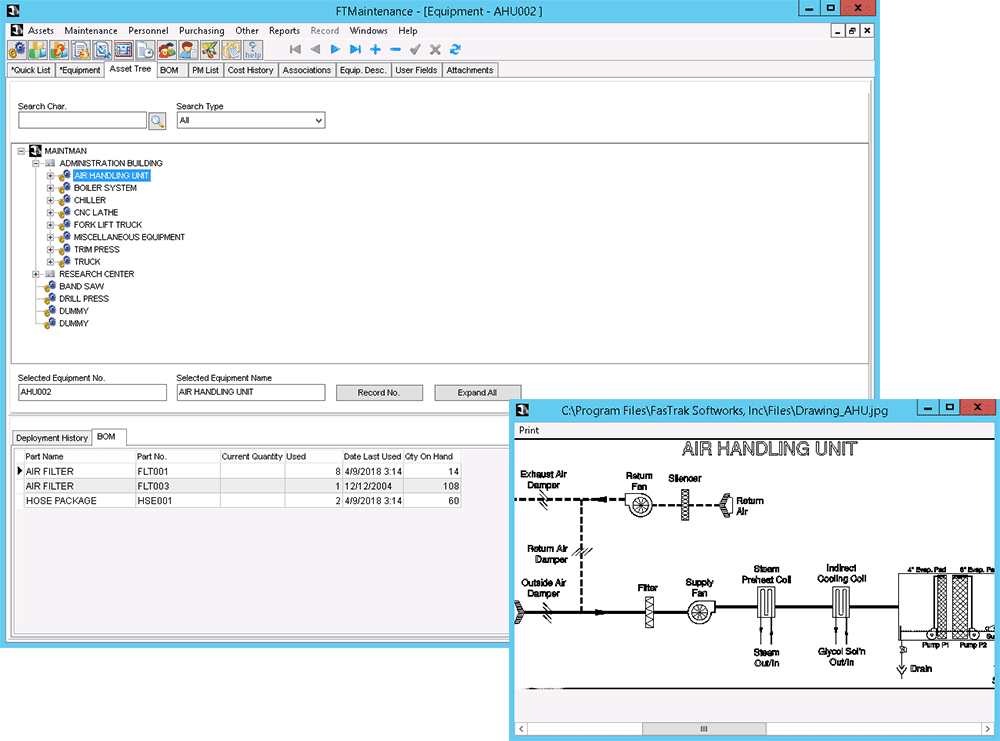
Task: Delete record with minus icon
Action: click(x=395, y=50)
